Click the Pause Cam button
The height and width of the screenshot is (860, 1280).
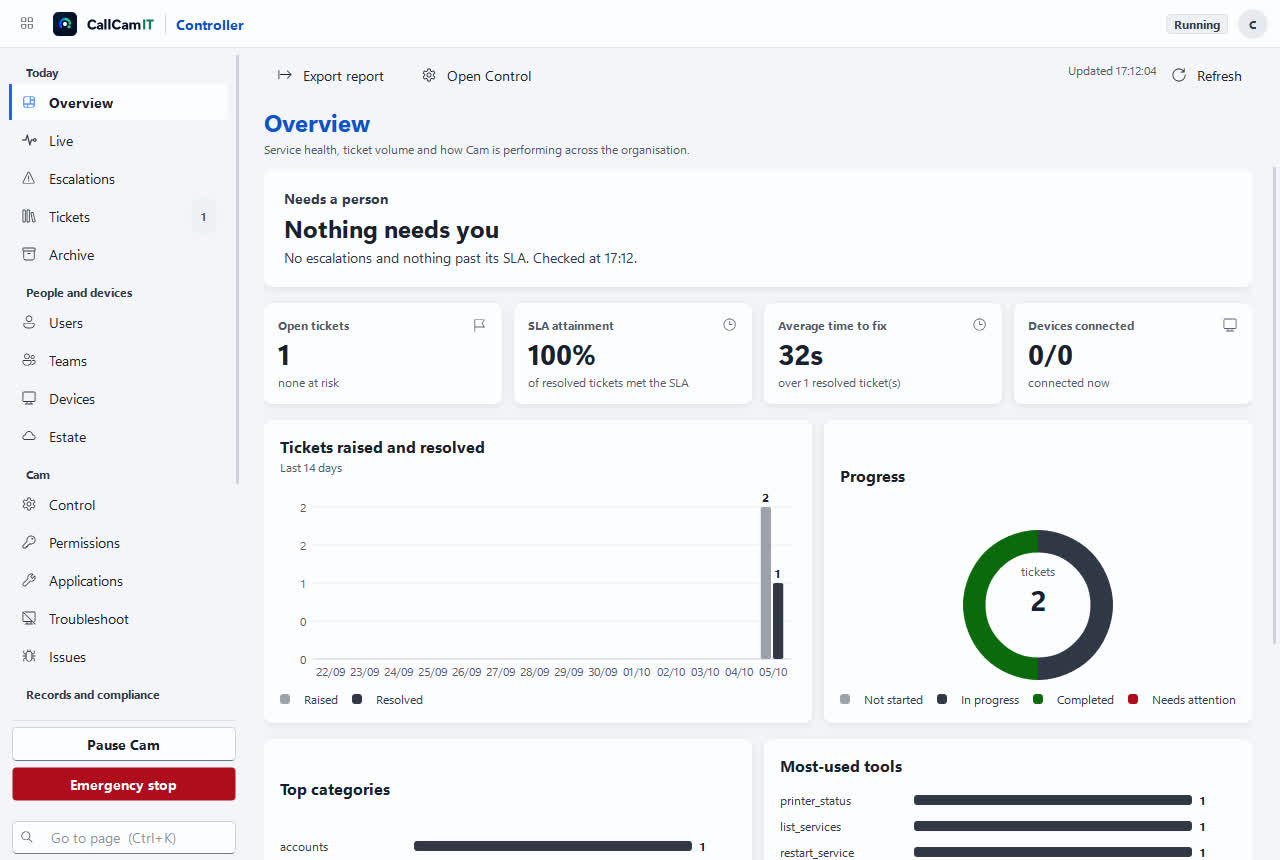coord(123,745)
